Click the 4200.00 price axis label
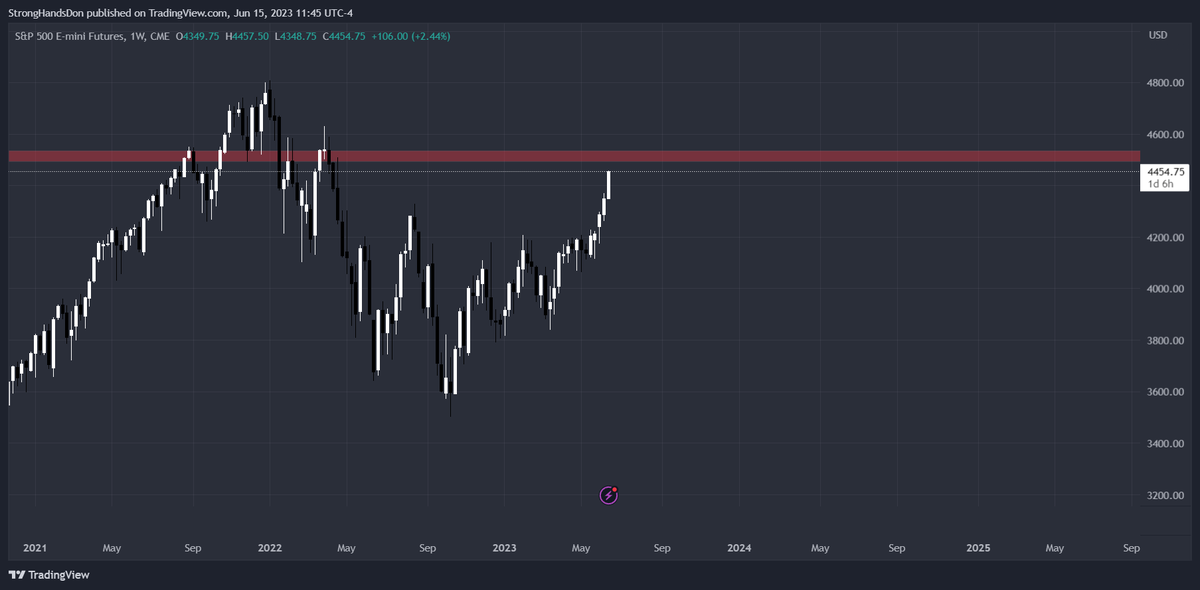The width and height of the screenshot is (1200, 590). (1166, 238)
